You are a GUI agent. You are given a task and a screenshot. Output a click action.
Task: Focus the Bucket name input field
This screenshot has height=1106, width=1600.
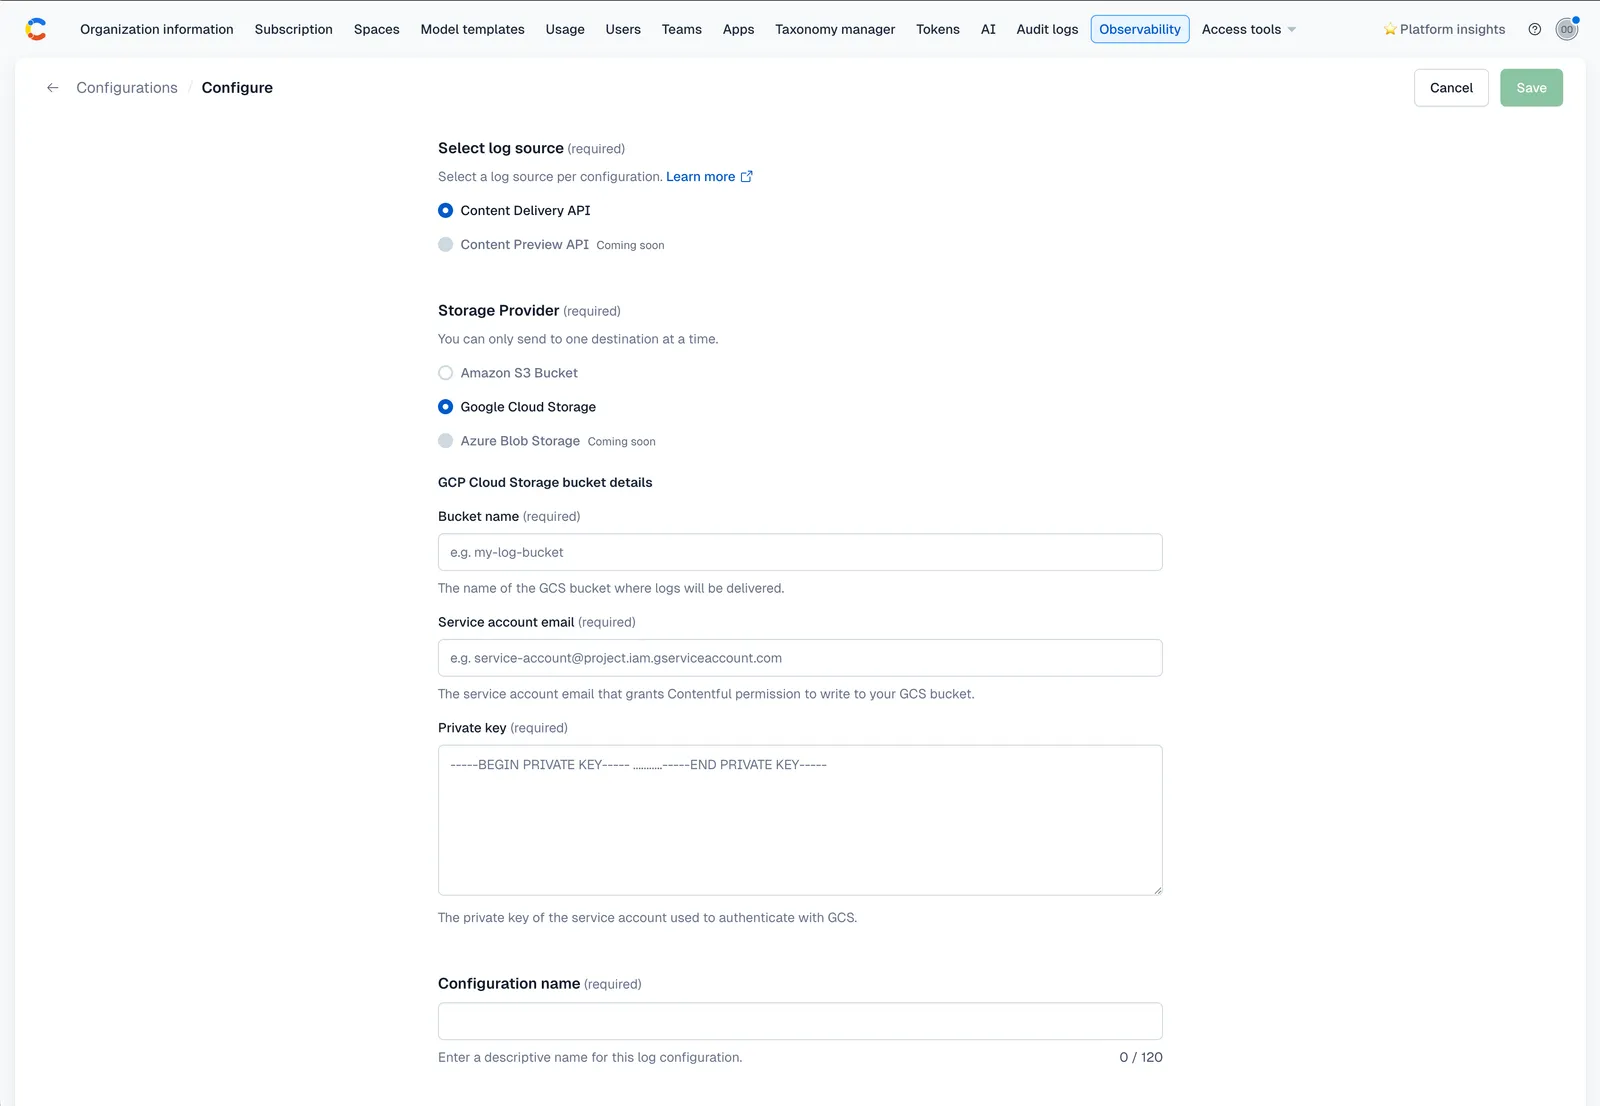click(x=800, y=552)
